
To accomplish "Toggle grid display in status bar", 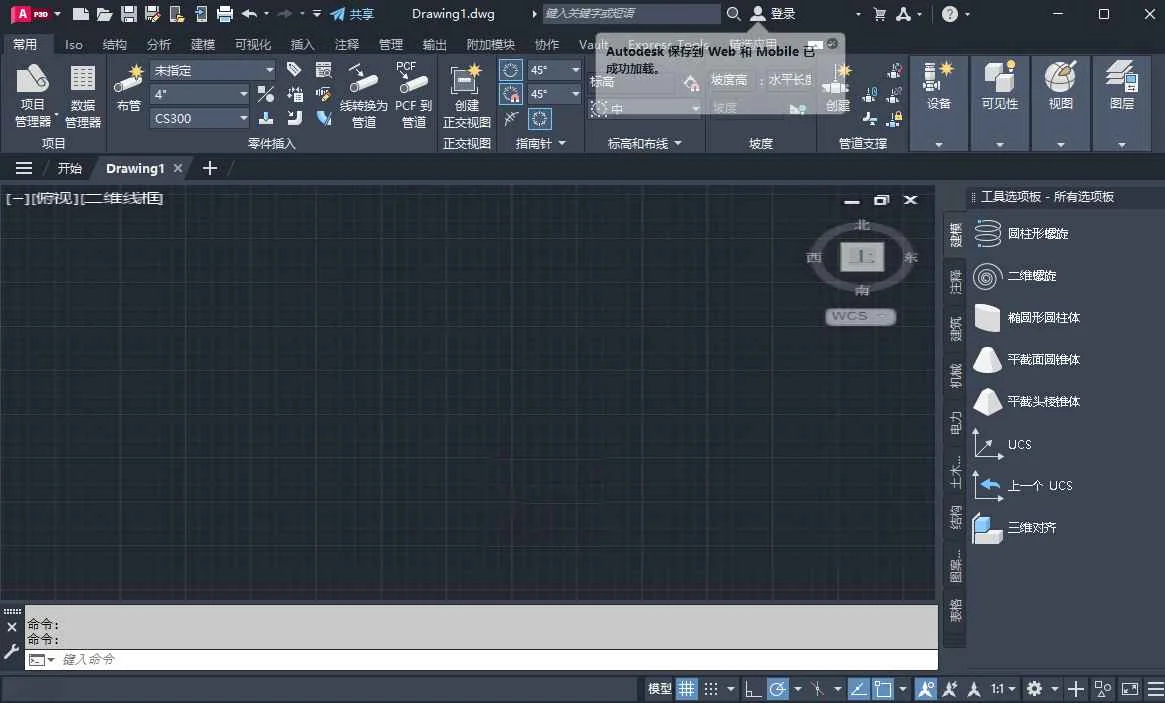I will [686, 689].
